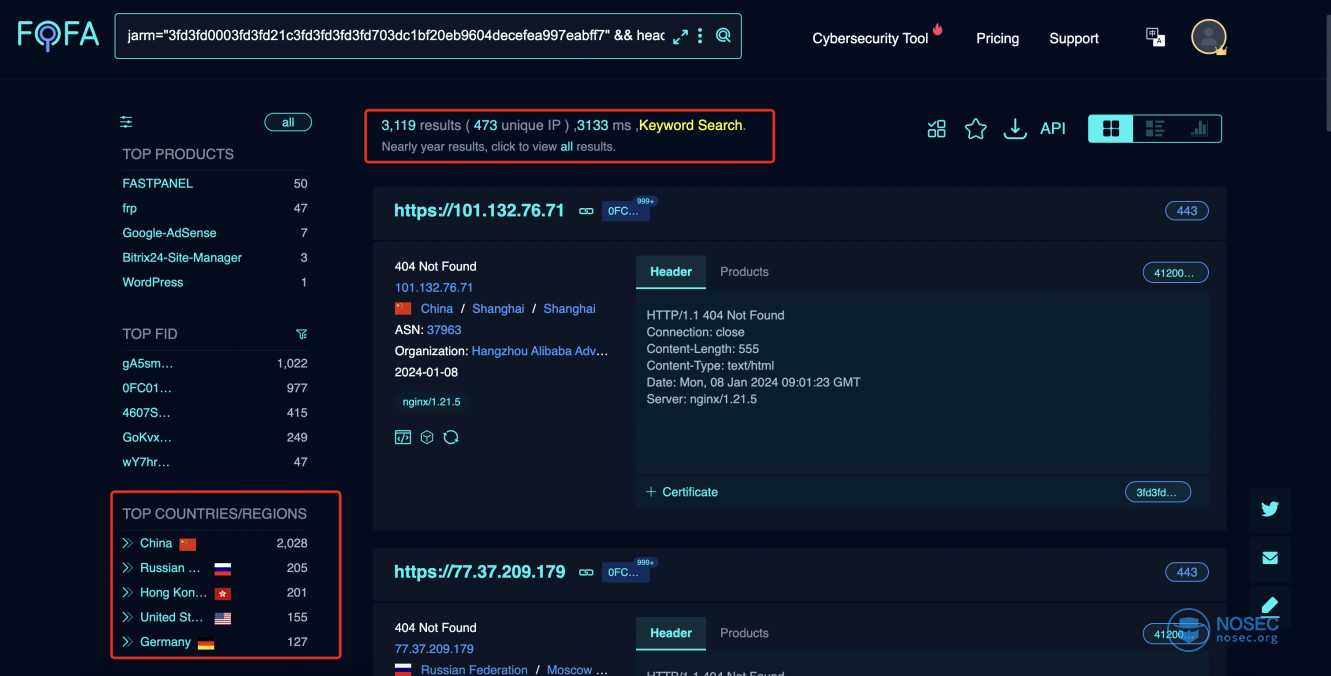Screen dimensions: 1331x676
Task: Open the user avatar profile
Action: 1209,37
